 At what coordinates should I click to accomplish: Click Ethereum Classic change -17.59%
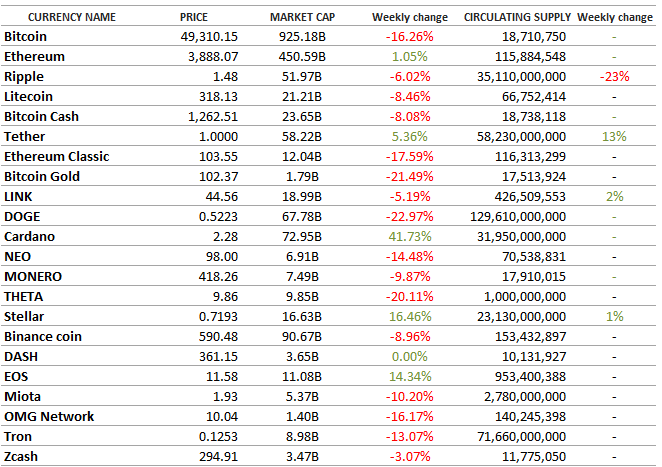click(410, 157)
